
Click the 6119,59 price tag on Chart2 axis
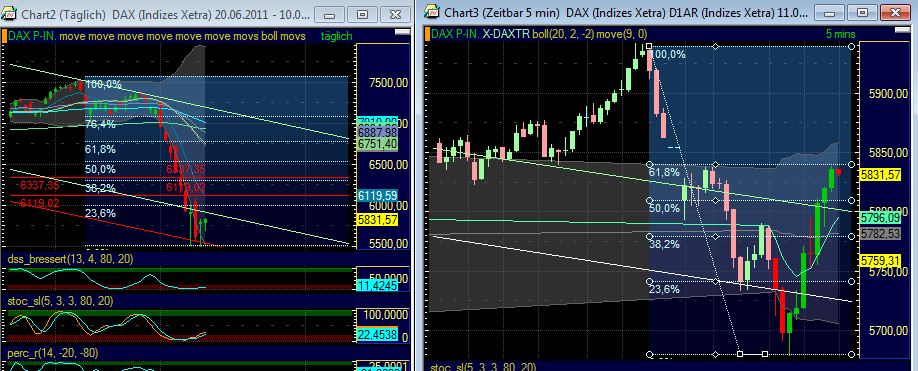click(x=377, y=195)
